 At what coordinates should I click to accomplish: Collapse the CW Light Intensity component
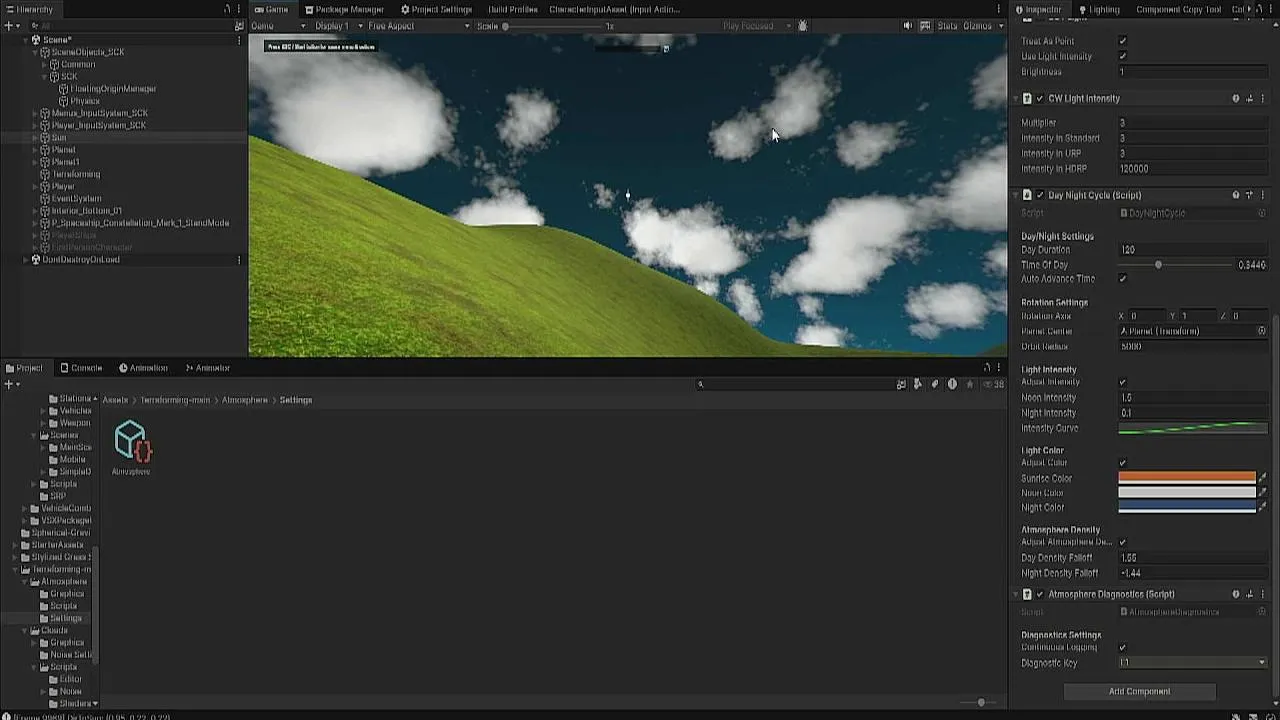click(1016, 99)
